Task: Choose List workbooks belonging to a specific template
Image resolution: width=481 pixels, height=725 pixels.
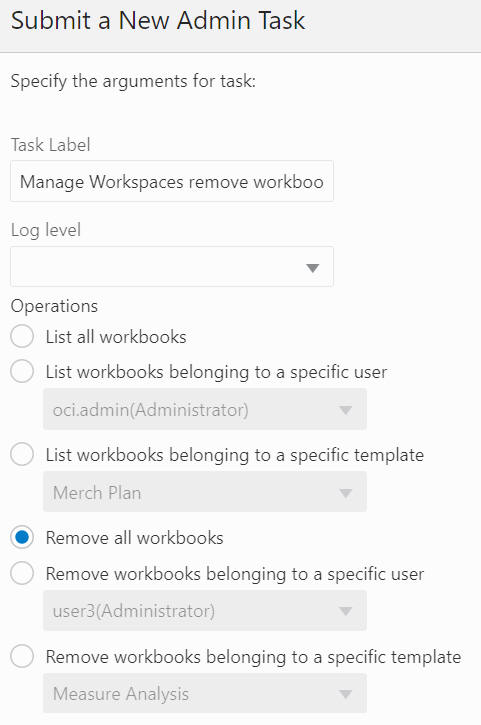Action: point(22,454)
